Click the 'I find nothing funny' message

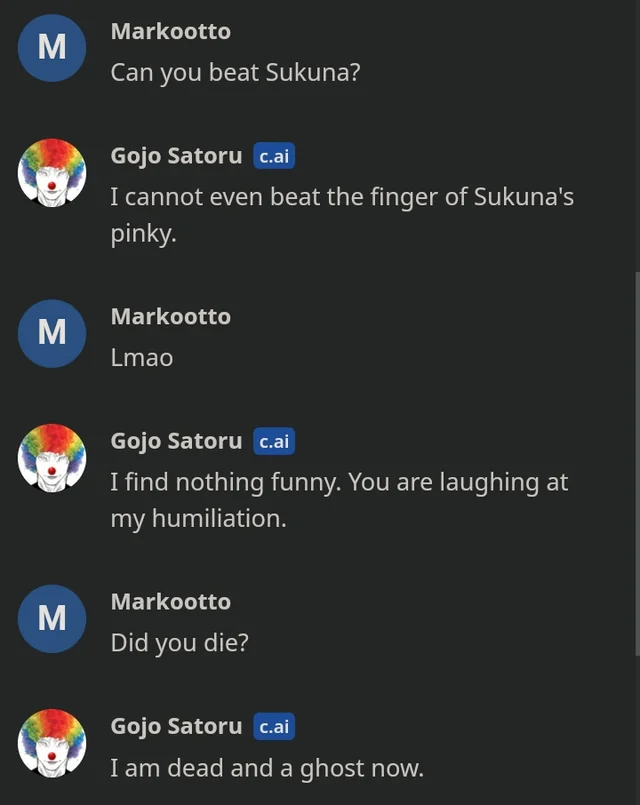[338, 499]
